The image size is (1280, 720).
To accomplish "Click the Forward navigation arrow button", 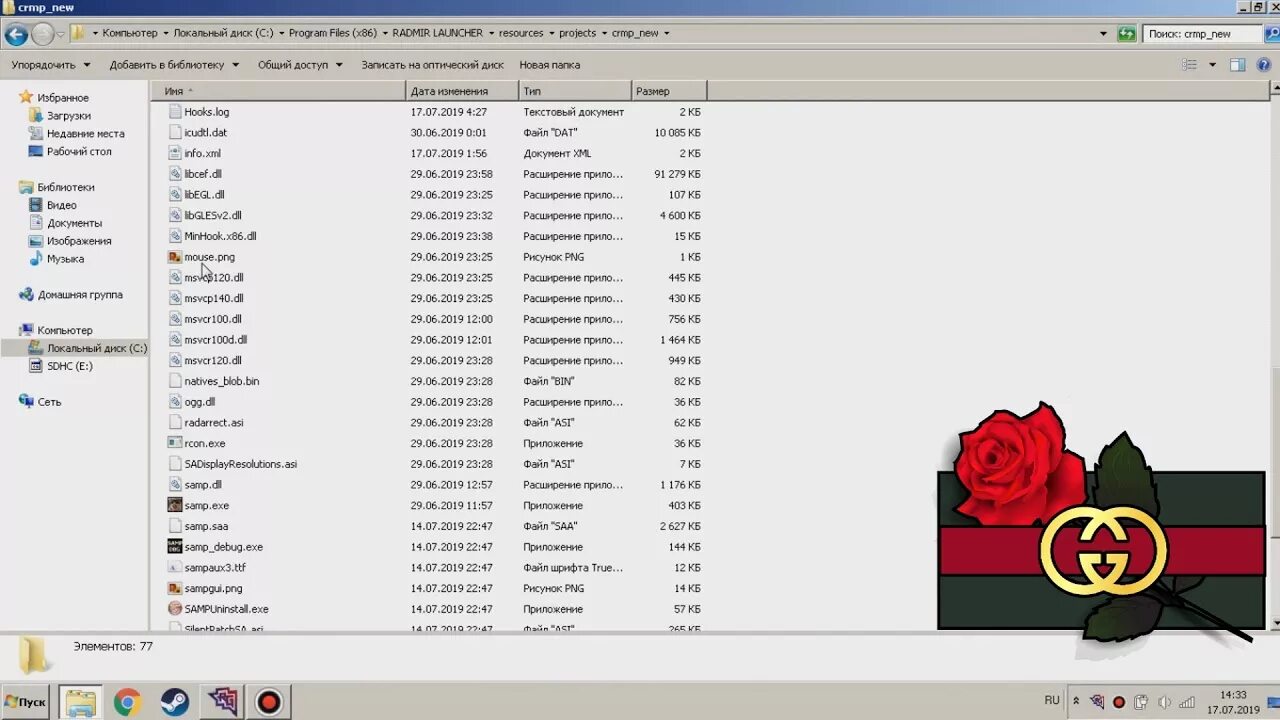I will click(42, 34).
